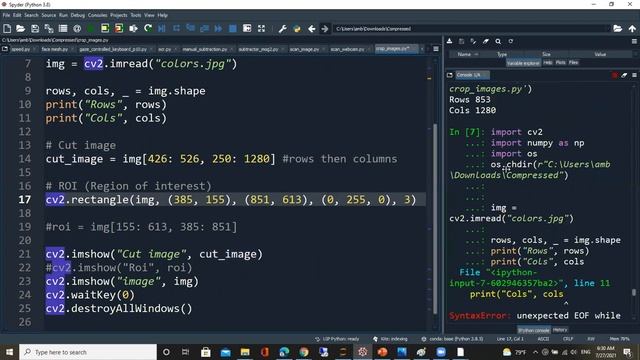This screenshot has width=640, height=360.
Task: Search variables in Variable explorer
Action: (498, 41)
